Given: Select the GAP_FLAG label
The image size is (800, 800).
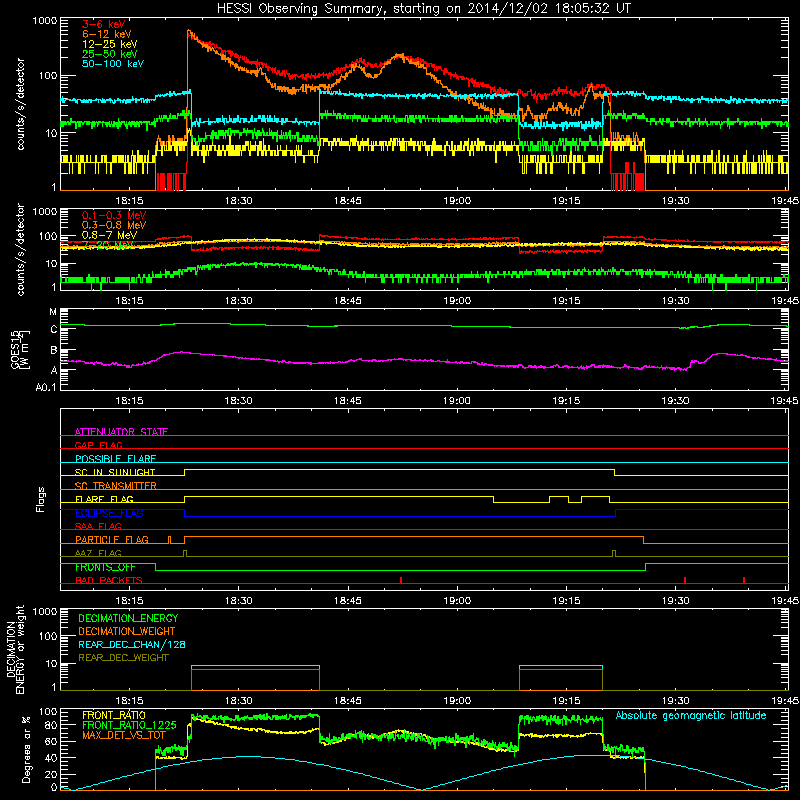Looking at the screenshot, I should [x=98, y=445].
